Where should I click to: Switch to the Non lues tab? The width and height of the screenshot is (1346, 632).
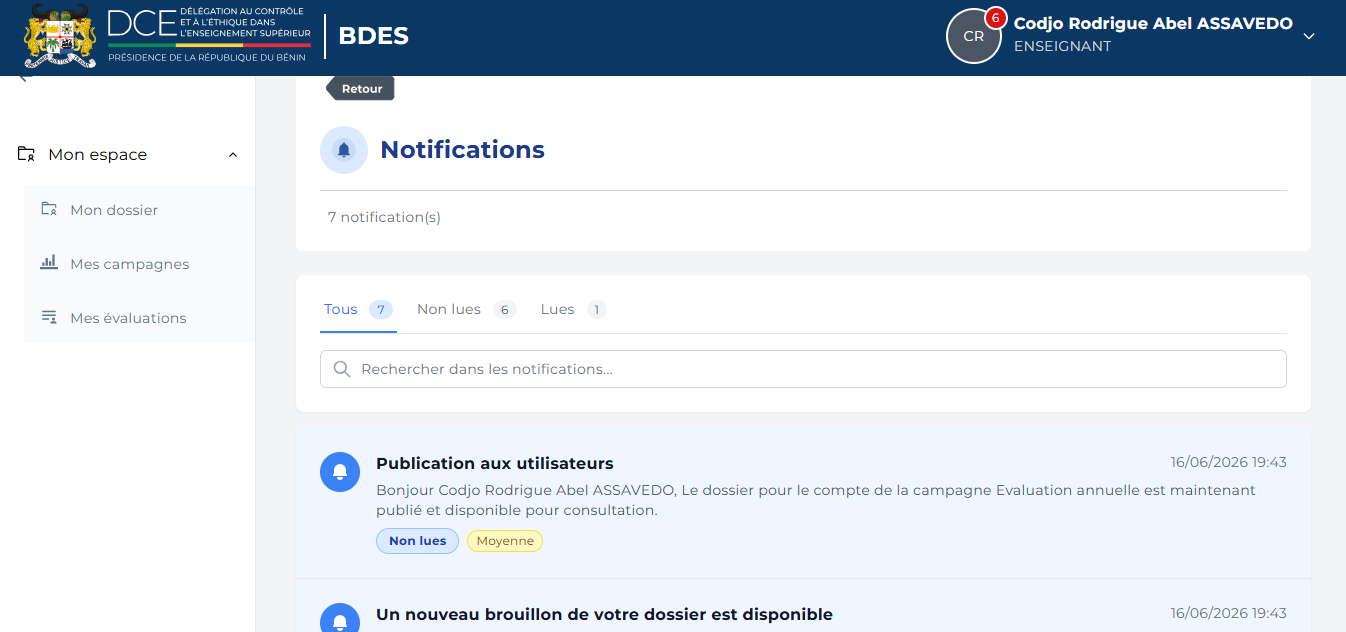[466, 310]
